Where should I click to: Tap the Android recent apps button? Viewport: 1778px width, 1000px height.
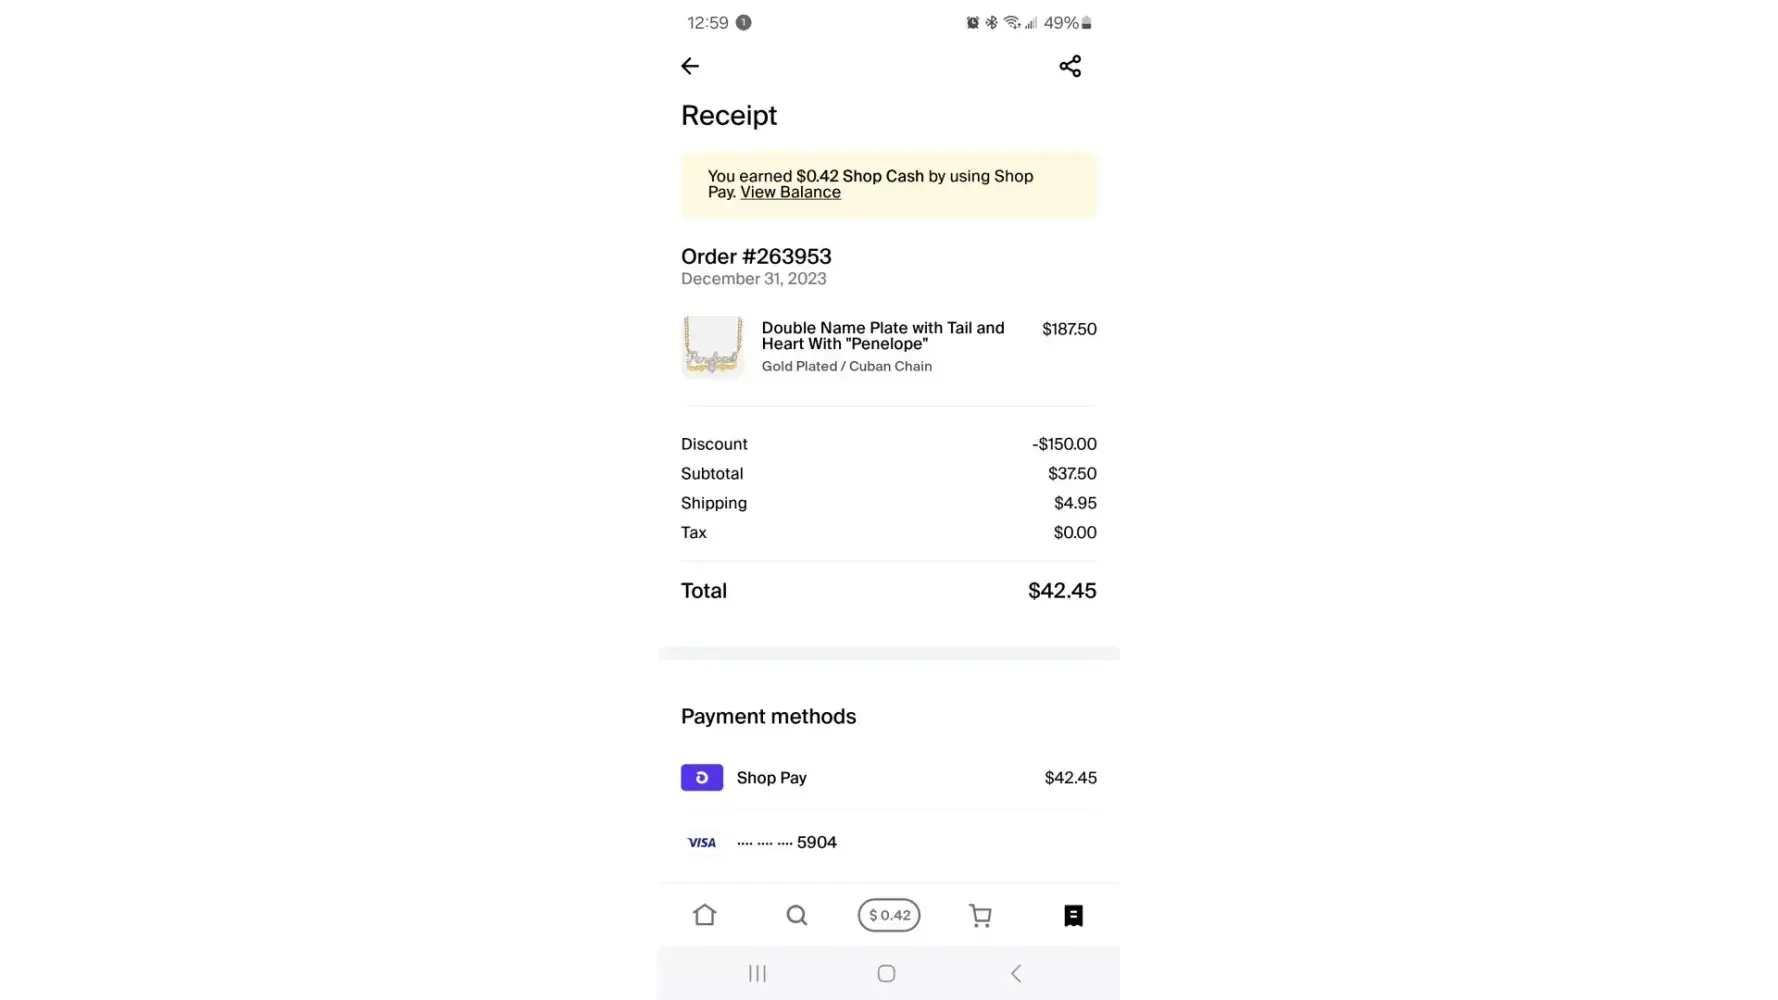(x=757, y=973)
